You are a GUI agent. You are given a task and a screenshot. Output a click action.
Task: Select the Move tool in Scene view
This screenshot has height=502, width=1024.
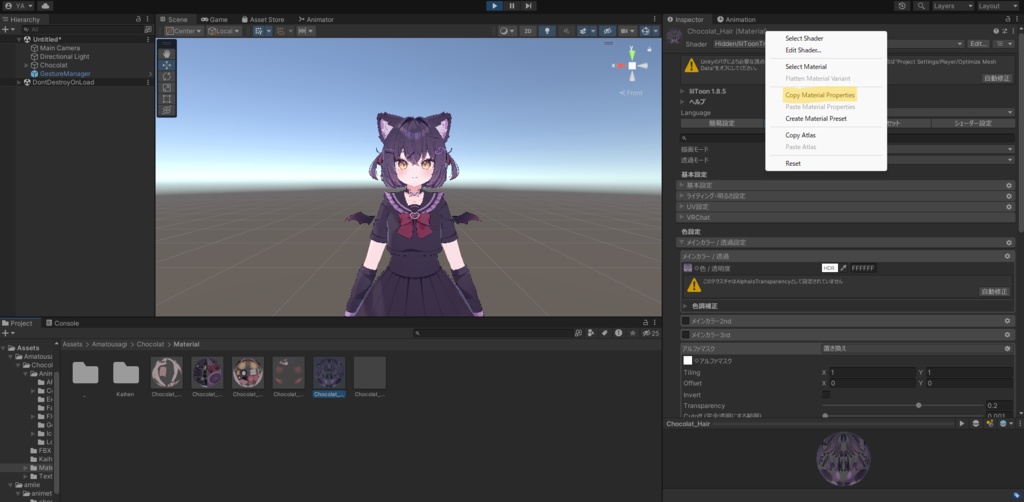[x=167, y=65]
